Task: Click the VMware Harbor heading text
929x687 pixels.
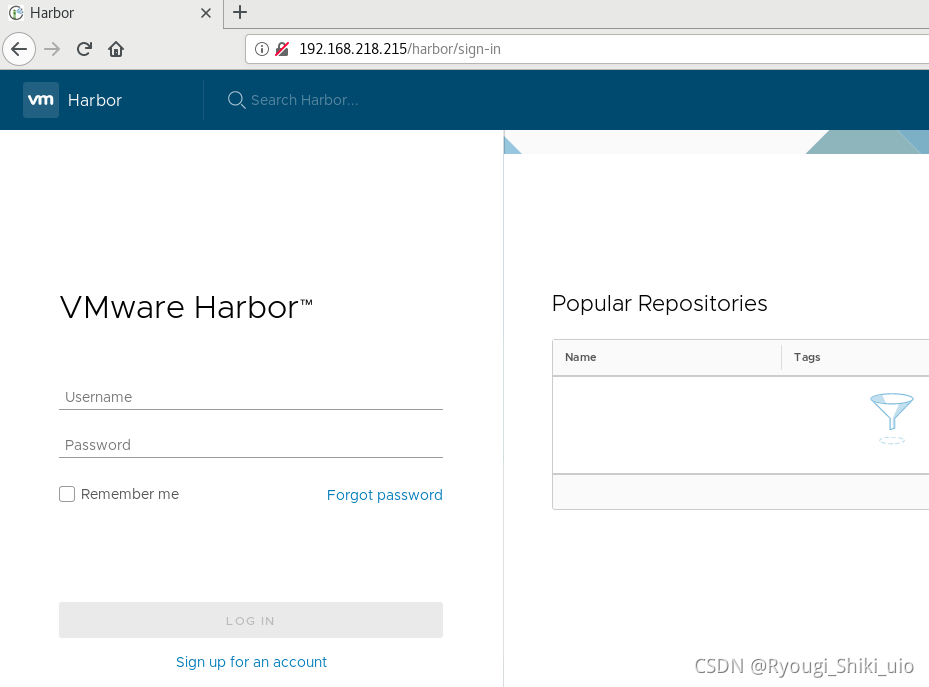Action: 186,307
